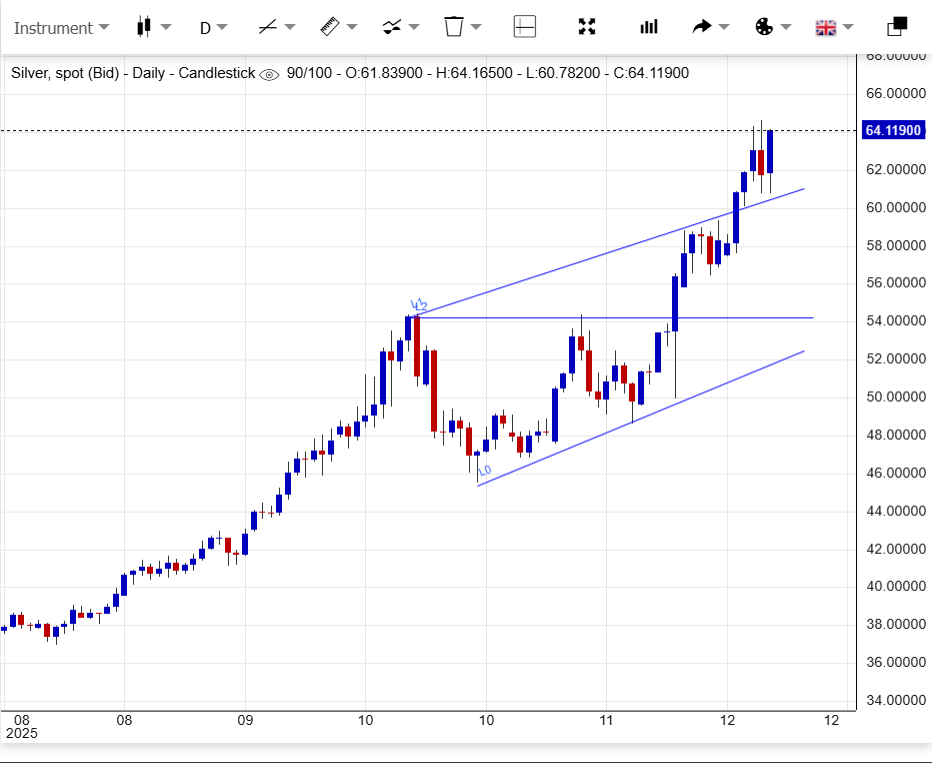The height and width of the screenshot is (763, 932).
Task: Pop out the chart into a new window
Action: (x=897, y=27)
